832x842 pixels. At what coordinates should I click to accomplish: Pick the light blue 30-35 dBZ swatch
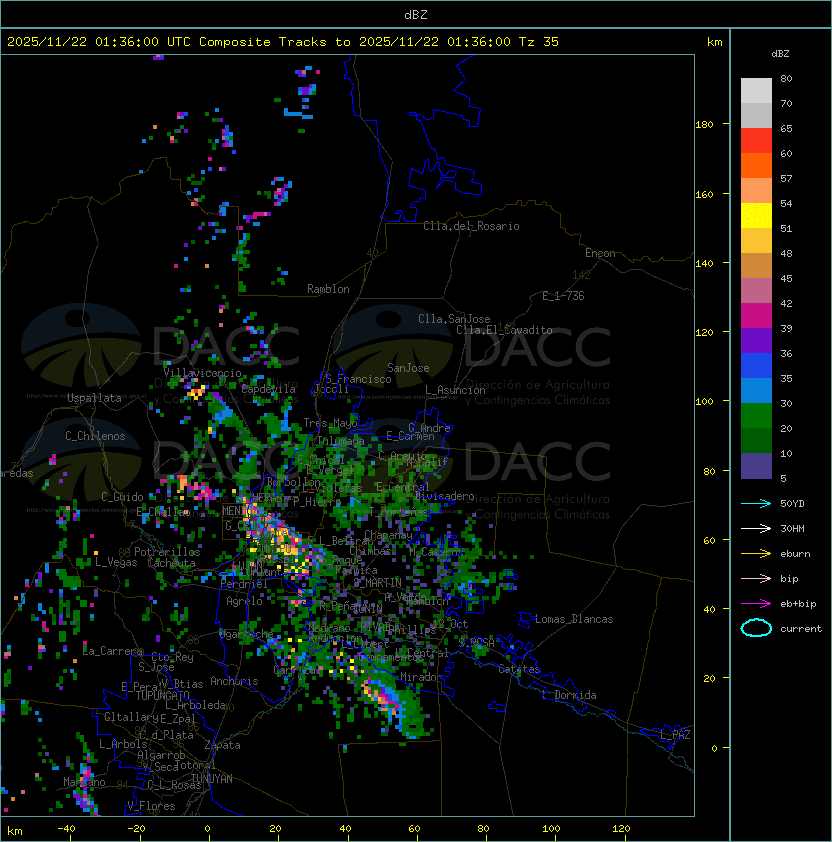[756, 390]
